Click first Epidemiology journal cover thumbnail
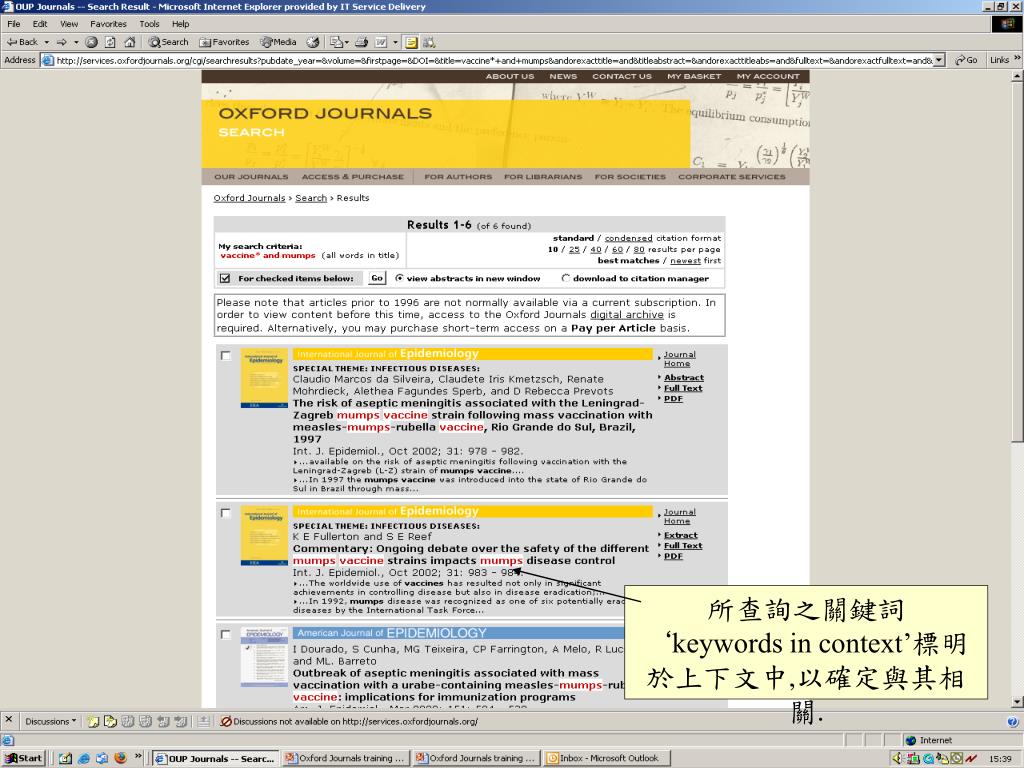 pyautogui.click(x=264, y=378)
